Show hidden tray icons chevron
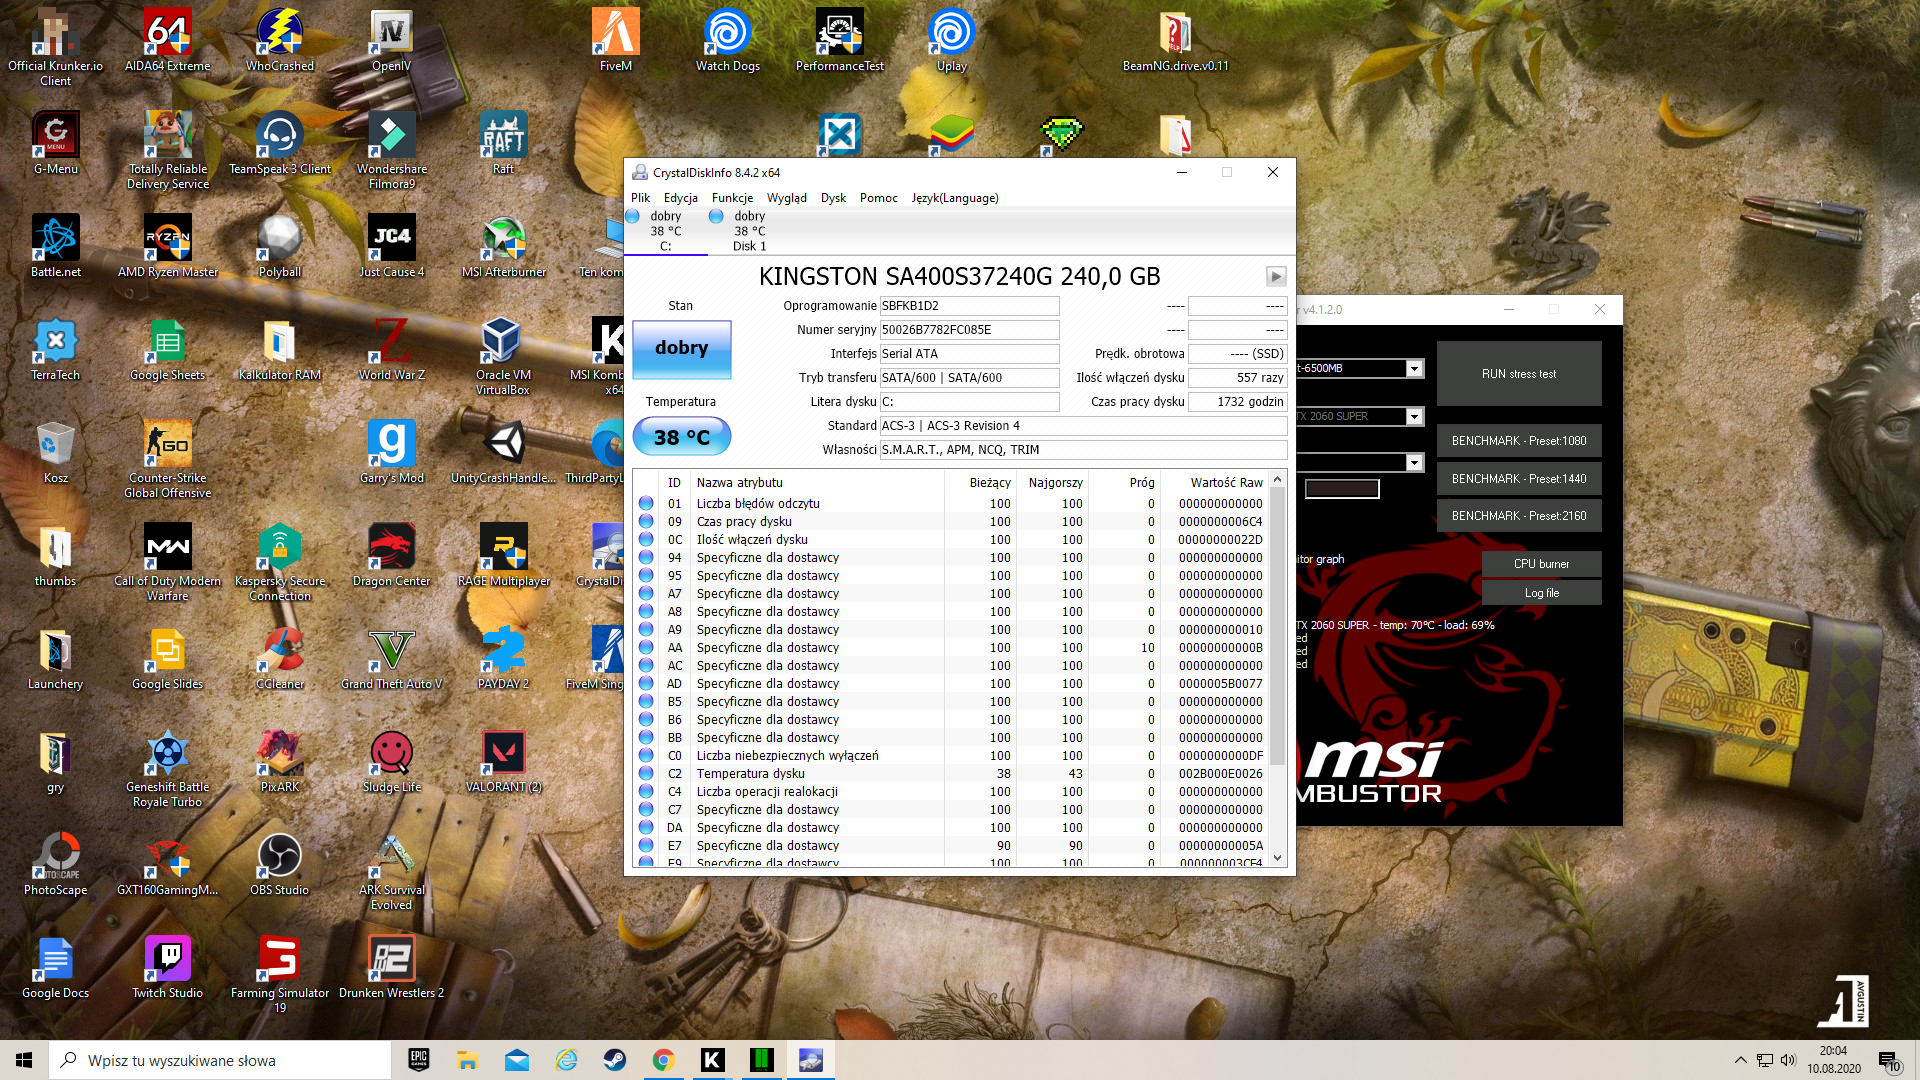 (1740, 1060)
